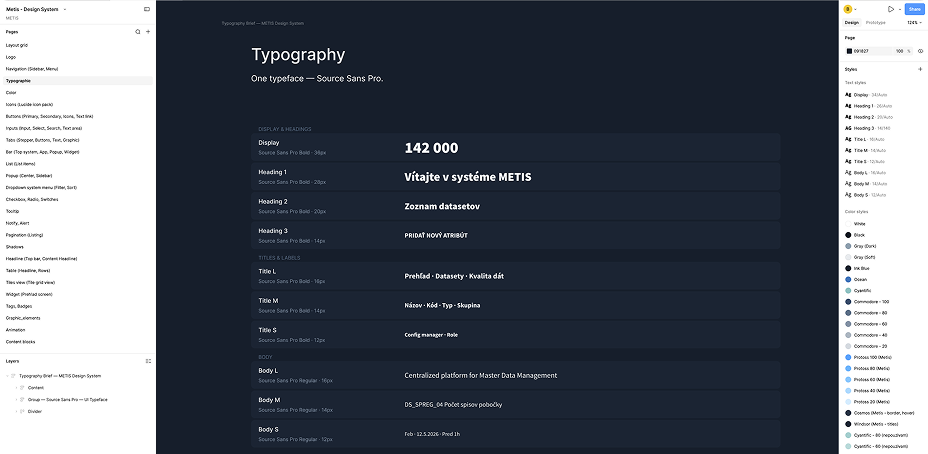
Task: Click 'Centralized platform for Master Data Management' text
Action: pos(481,375)
